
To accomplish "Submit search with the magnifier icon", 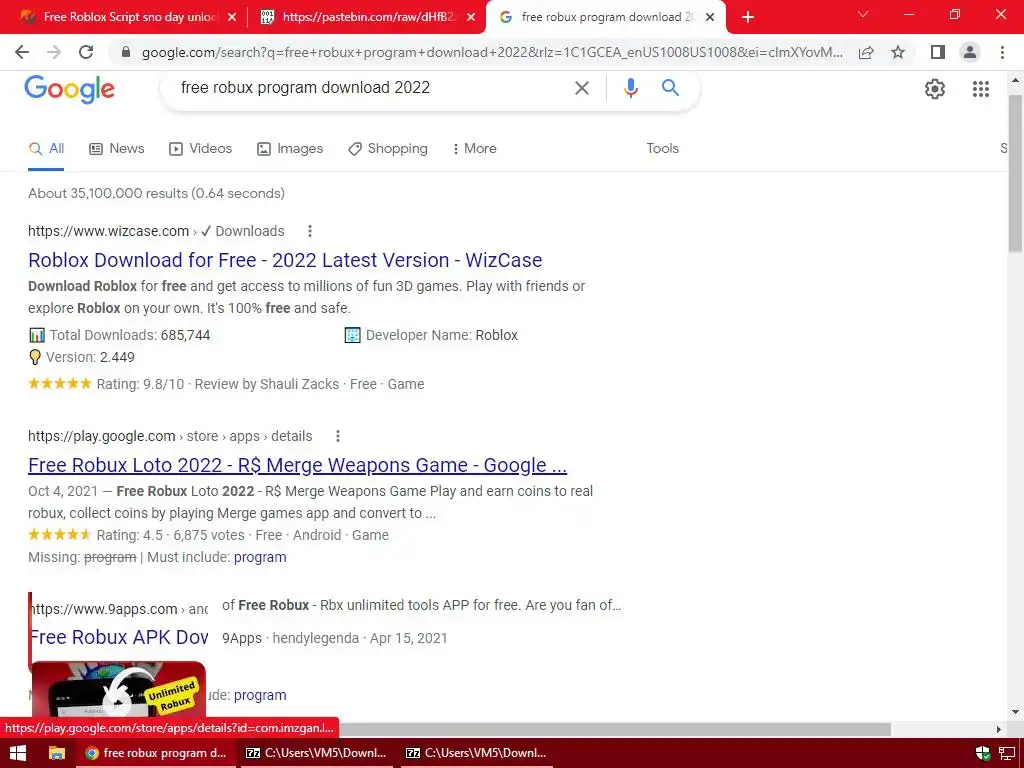I will [x=670, y=88].
